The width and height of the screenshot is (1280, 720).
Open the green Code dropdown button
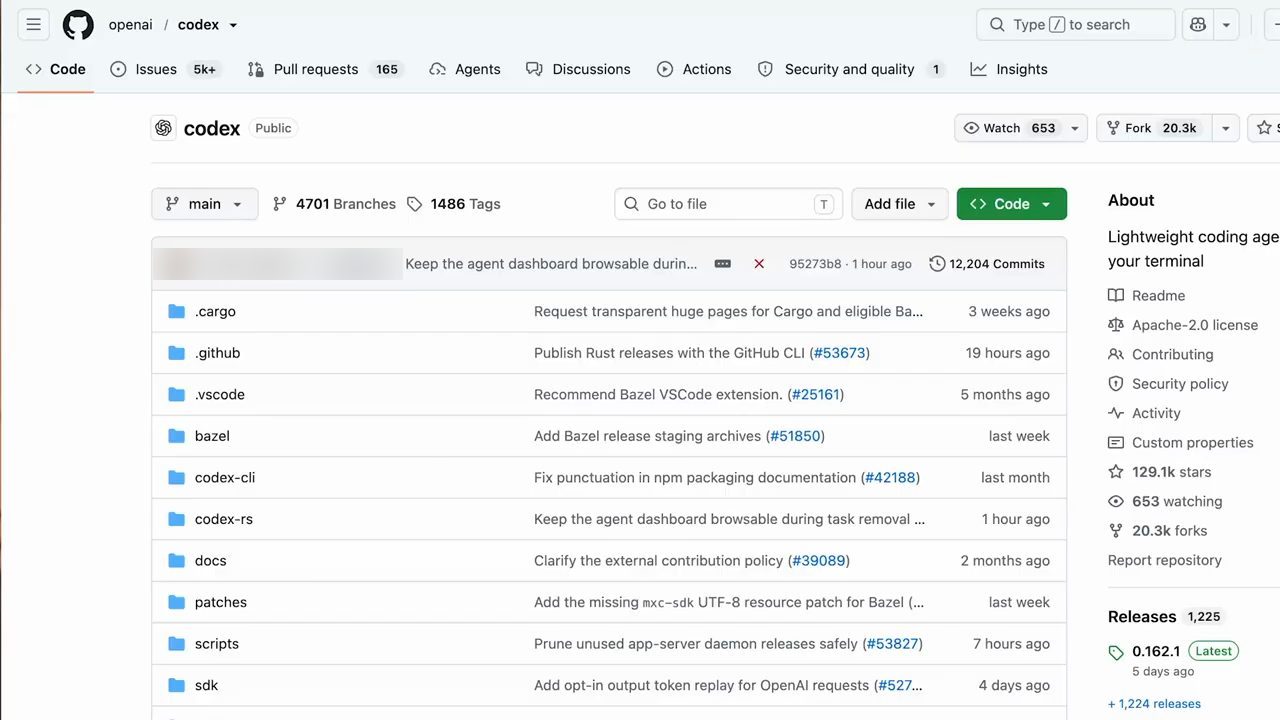point(1012,204)
